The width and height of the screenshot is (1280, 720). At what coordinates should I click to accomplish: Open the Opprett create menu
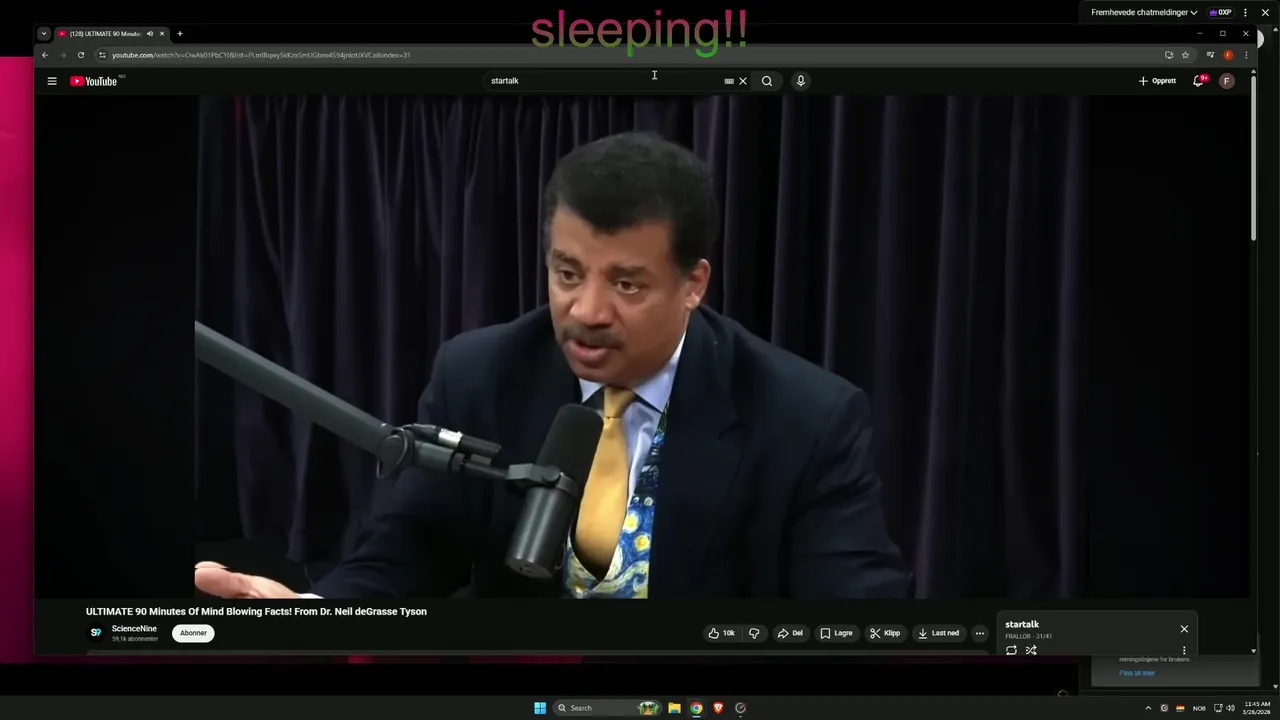(1158, 81)
